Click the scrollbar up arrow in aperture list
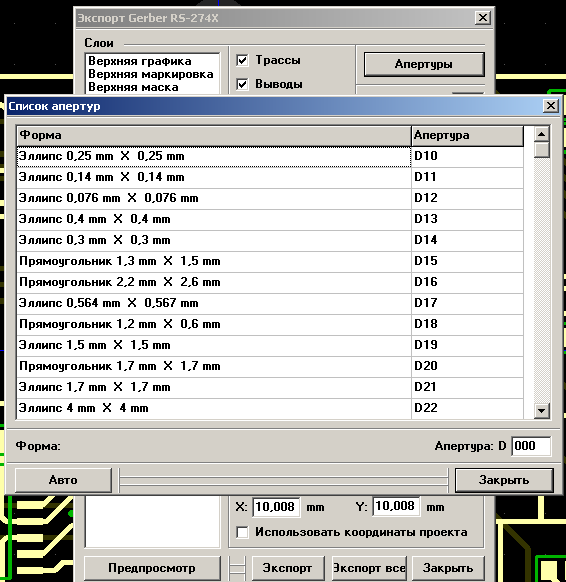The height and width of the screenshot is (582, 566). tap(542, 134)
